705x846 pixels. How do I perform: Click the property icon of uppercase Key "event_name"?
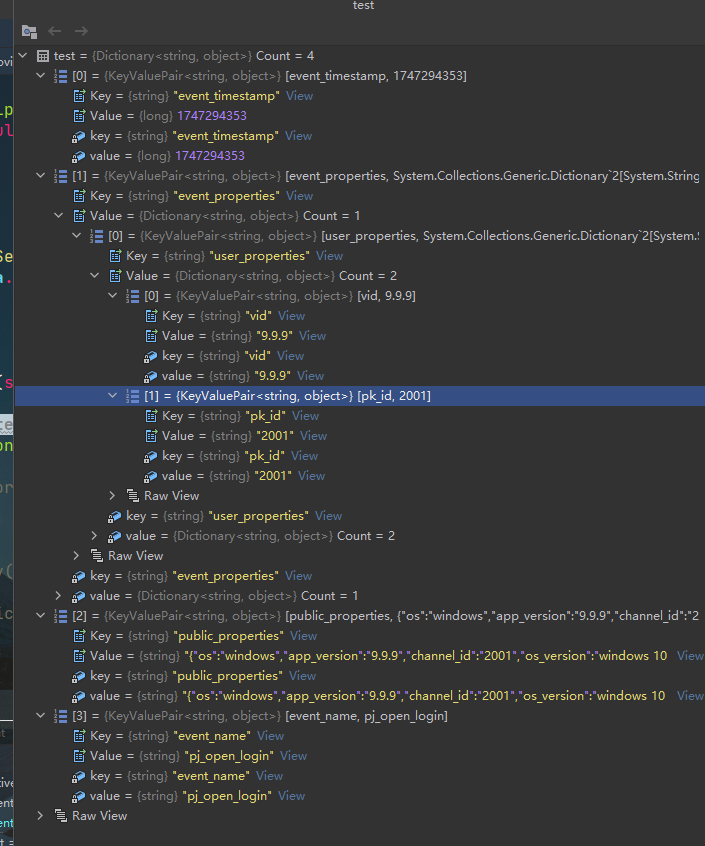79,736
